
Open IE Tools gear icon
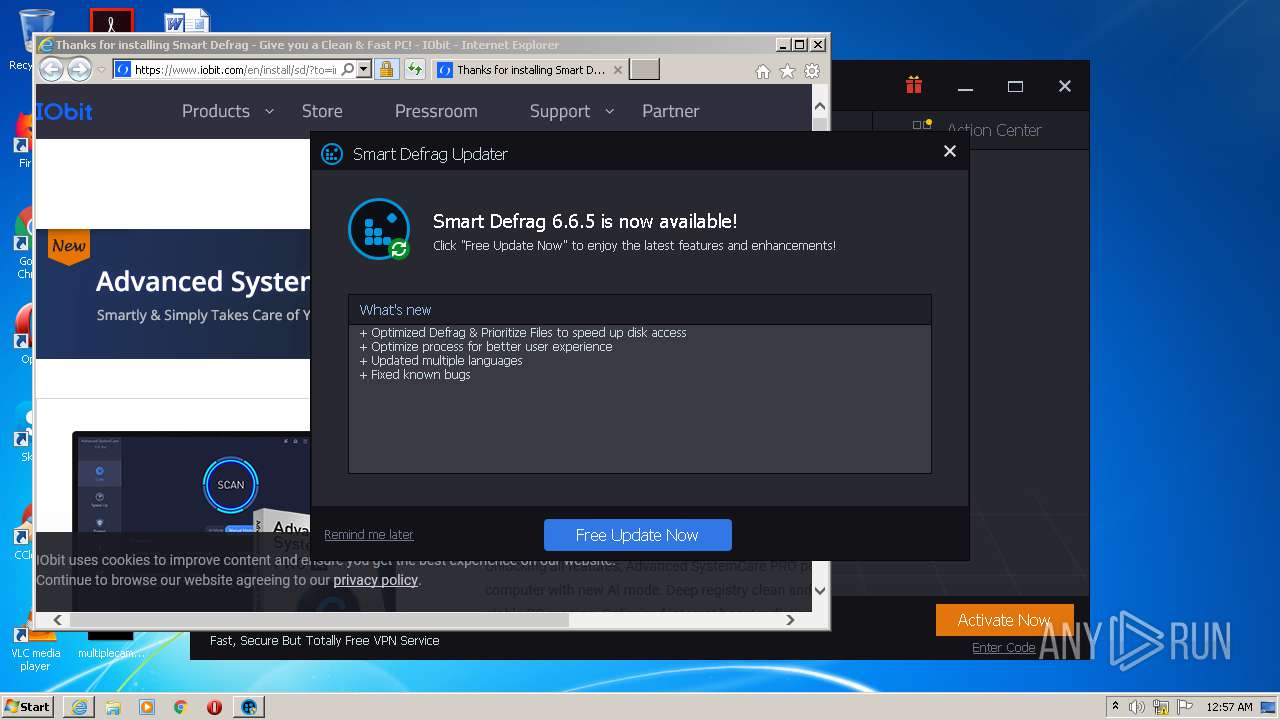812,71
